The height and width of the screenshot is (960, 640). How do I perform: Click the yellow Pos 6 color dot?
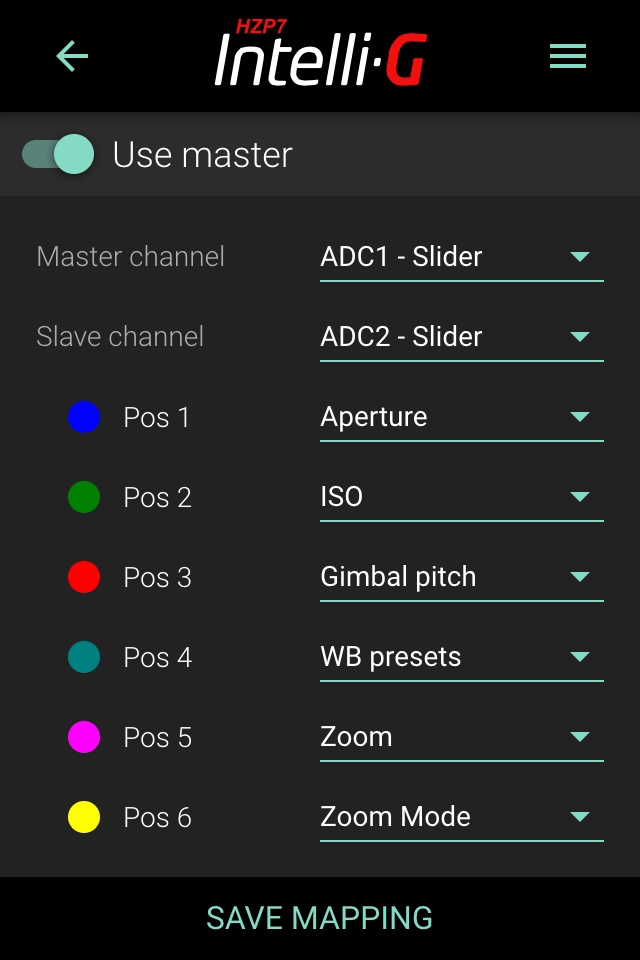(x=84, y=817)
